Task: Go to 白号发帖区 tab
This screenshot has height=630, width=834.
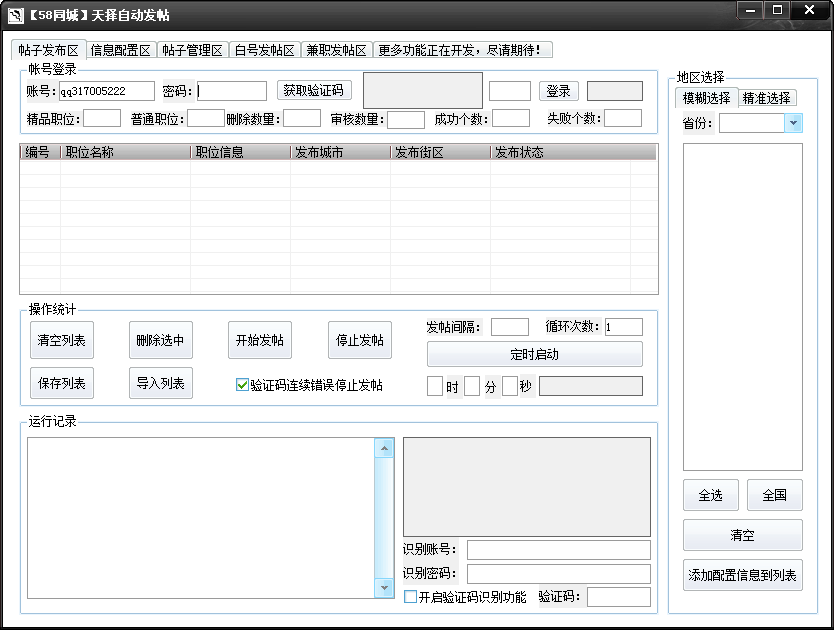Action: (x=264, y=50)
